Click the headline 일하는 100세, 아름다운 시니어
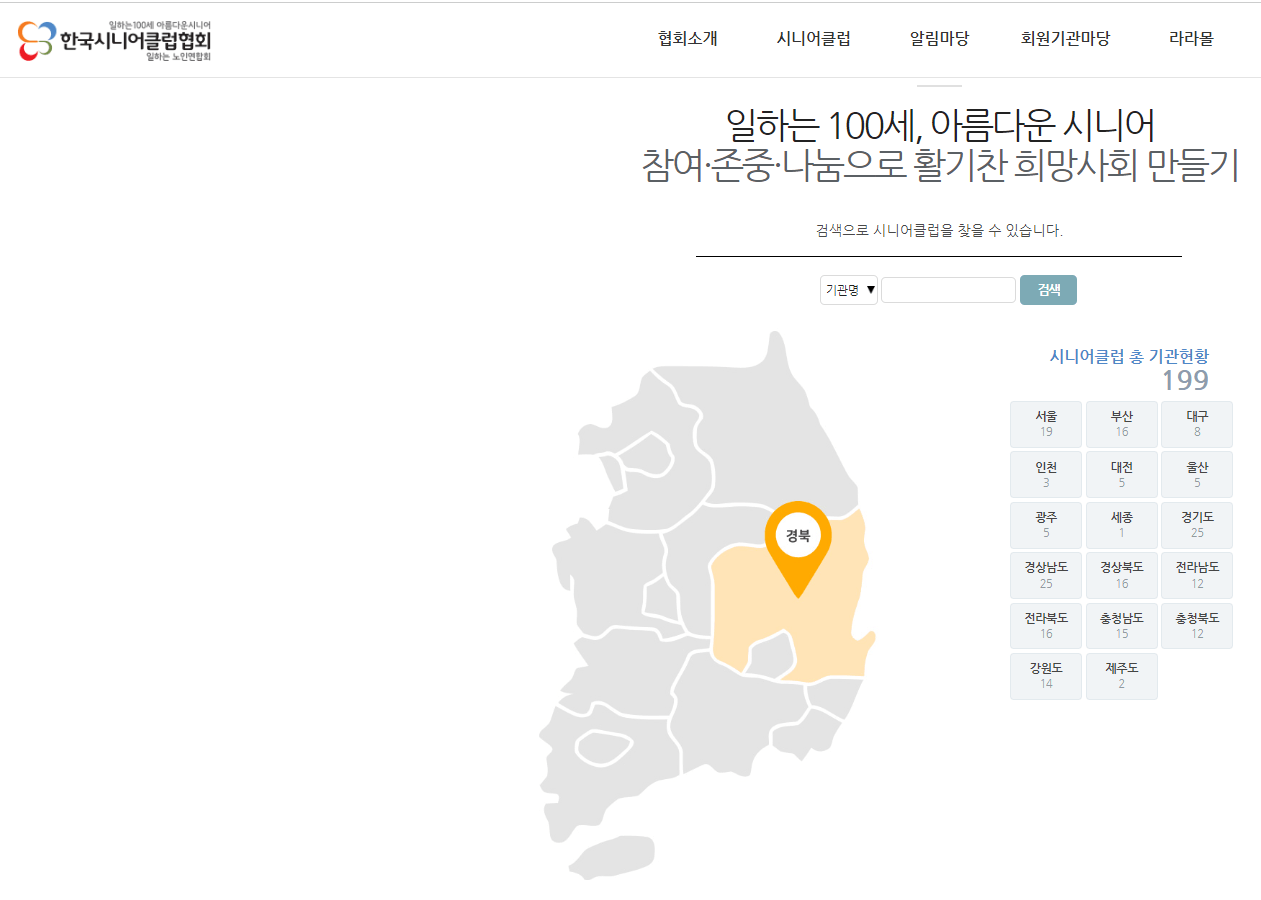Viewport: 1261px width, 900px height. pos(940,125)
